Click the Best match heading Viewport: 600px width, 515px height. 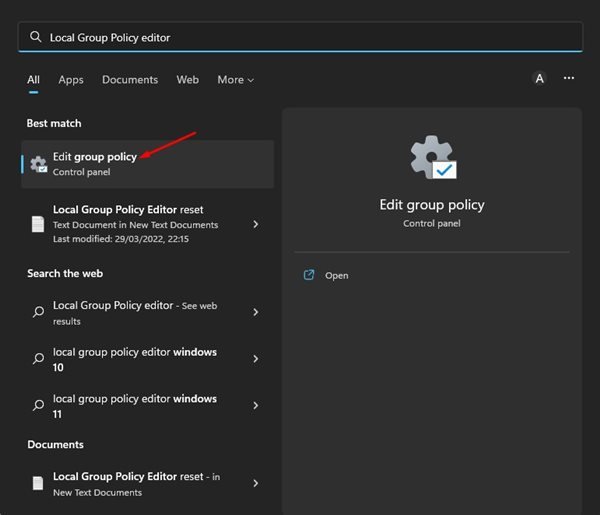click(x=54, y=123)
